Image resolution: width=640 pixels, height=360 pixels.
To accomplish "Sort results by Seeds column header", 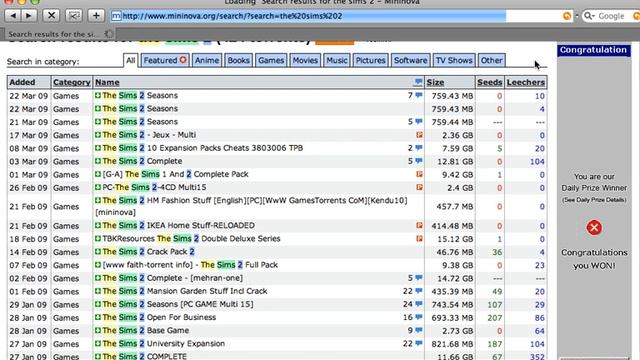I will pyautogui.click(x=490, y=82).
